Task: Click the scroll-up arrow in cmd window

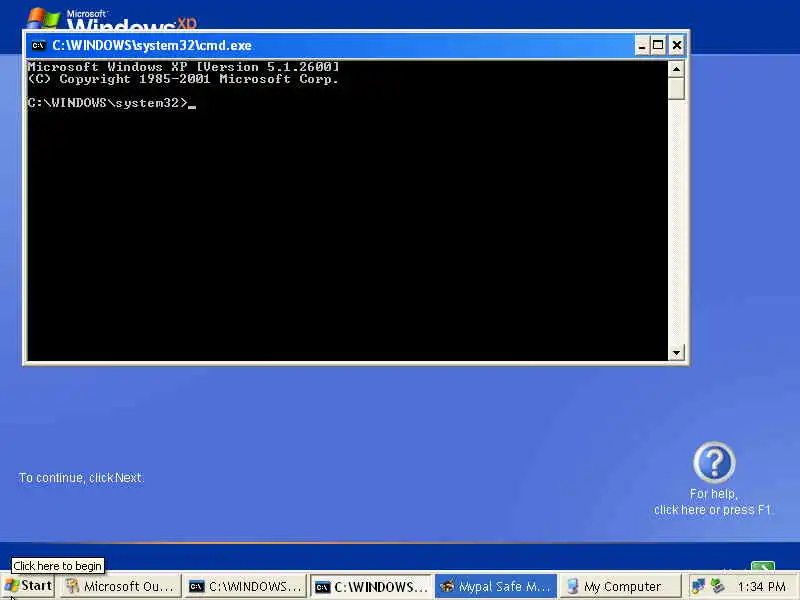Action: (676, 69)
